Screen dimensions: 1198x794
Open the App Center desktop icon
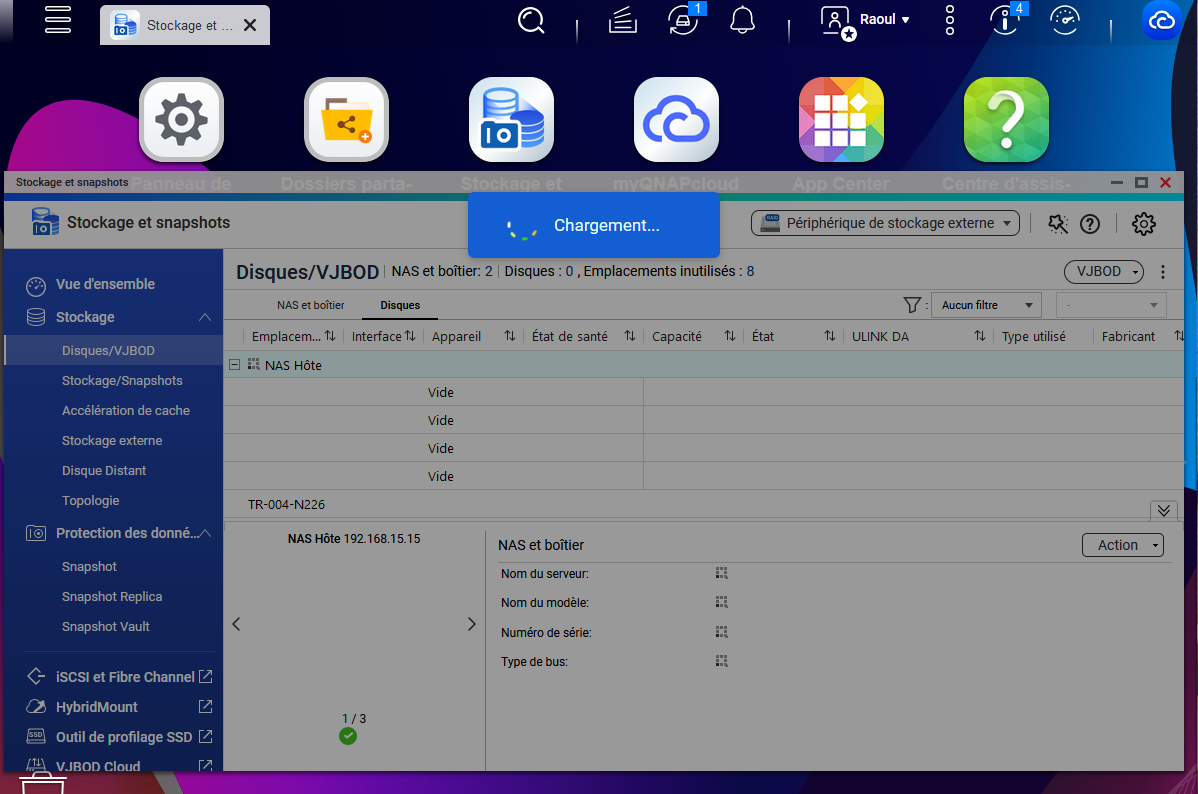coord(841,120)
